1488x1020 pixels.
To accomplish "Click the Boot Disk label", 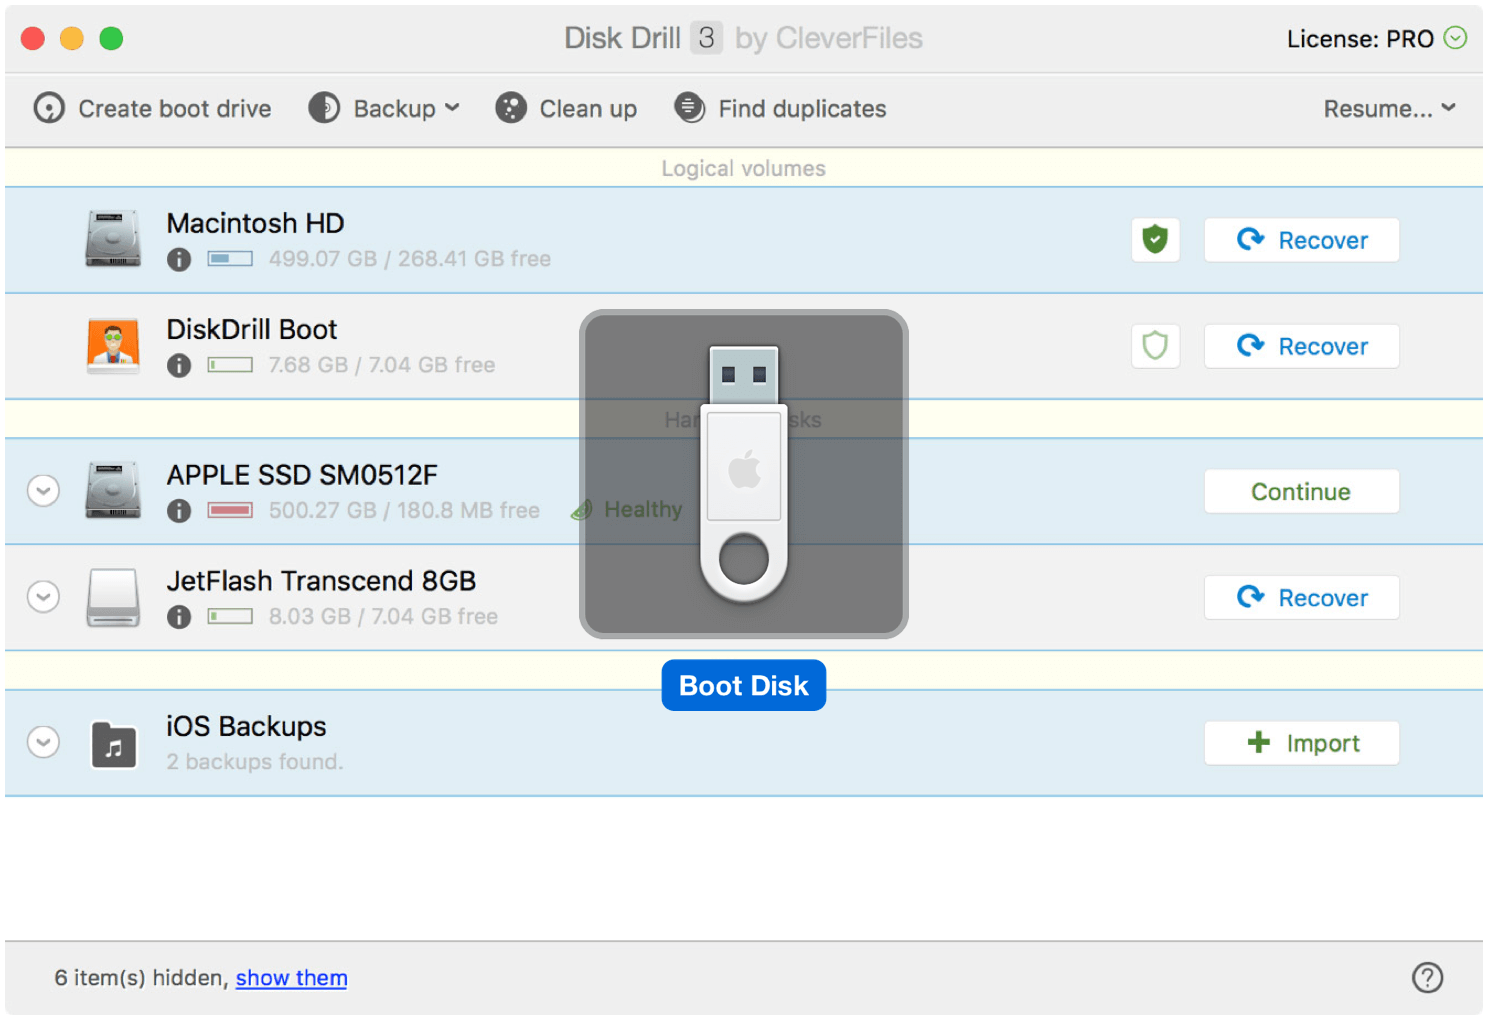I will click(x=744, y=686).
